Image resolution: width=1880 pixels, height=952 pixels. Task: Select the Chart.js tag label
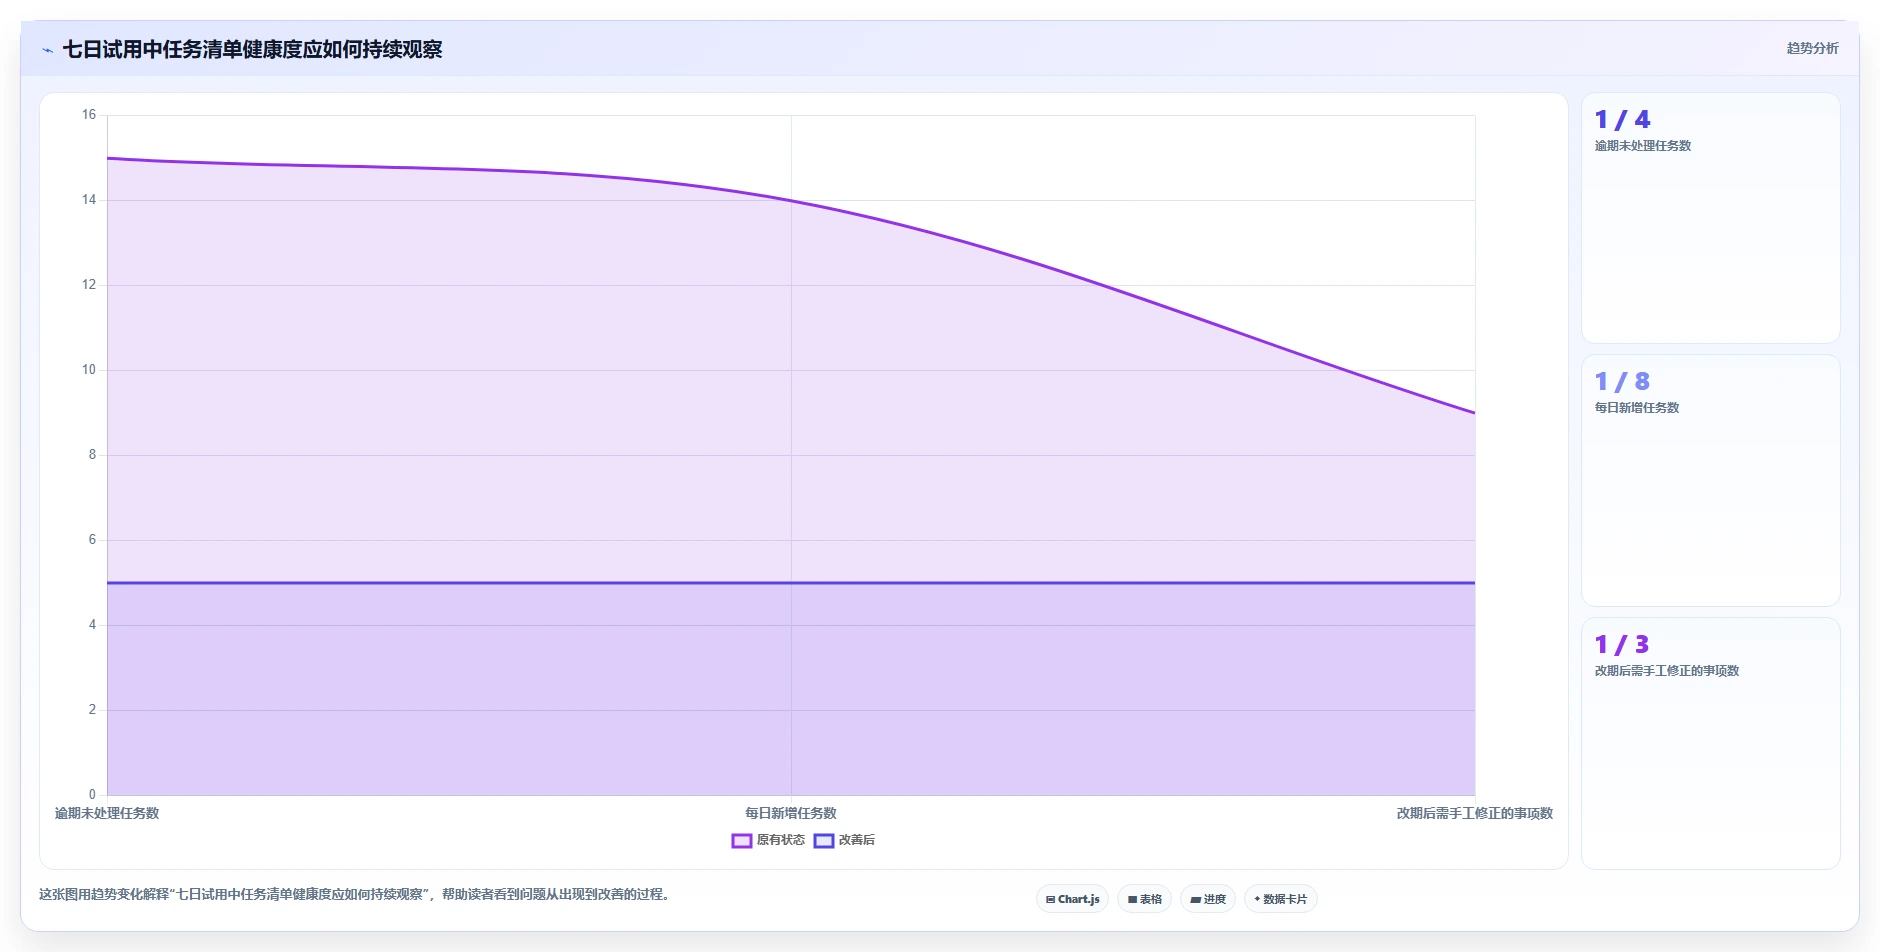click(1079, 899)
